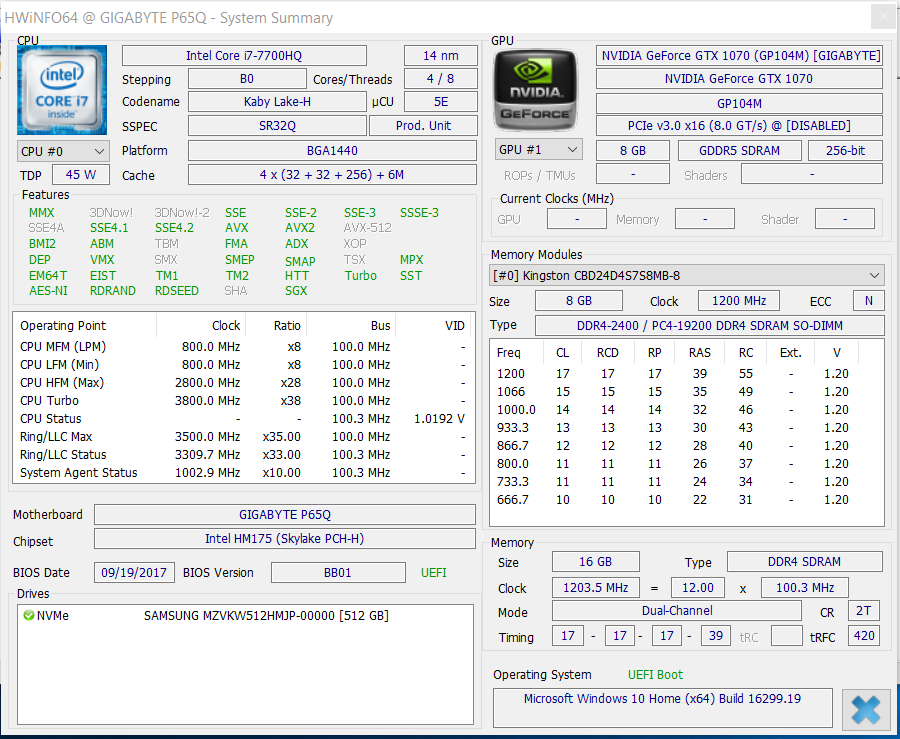Screen dimensions: 900x739
Task: Click the green NVMe drive status icon
Action: tap(29, 616)
